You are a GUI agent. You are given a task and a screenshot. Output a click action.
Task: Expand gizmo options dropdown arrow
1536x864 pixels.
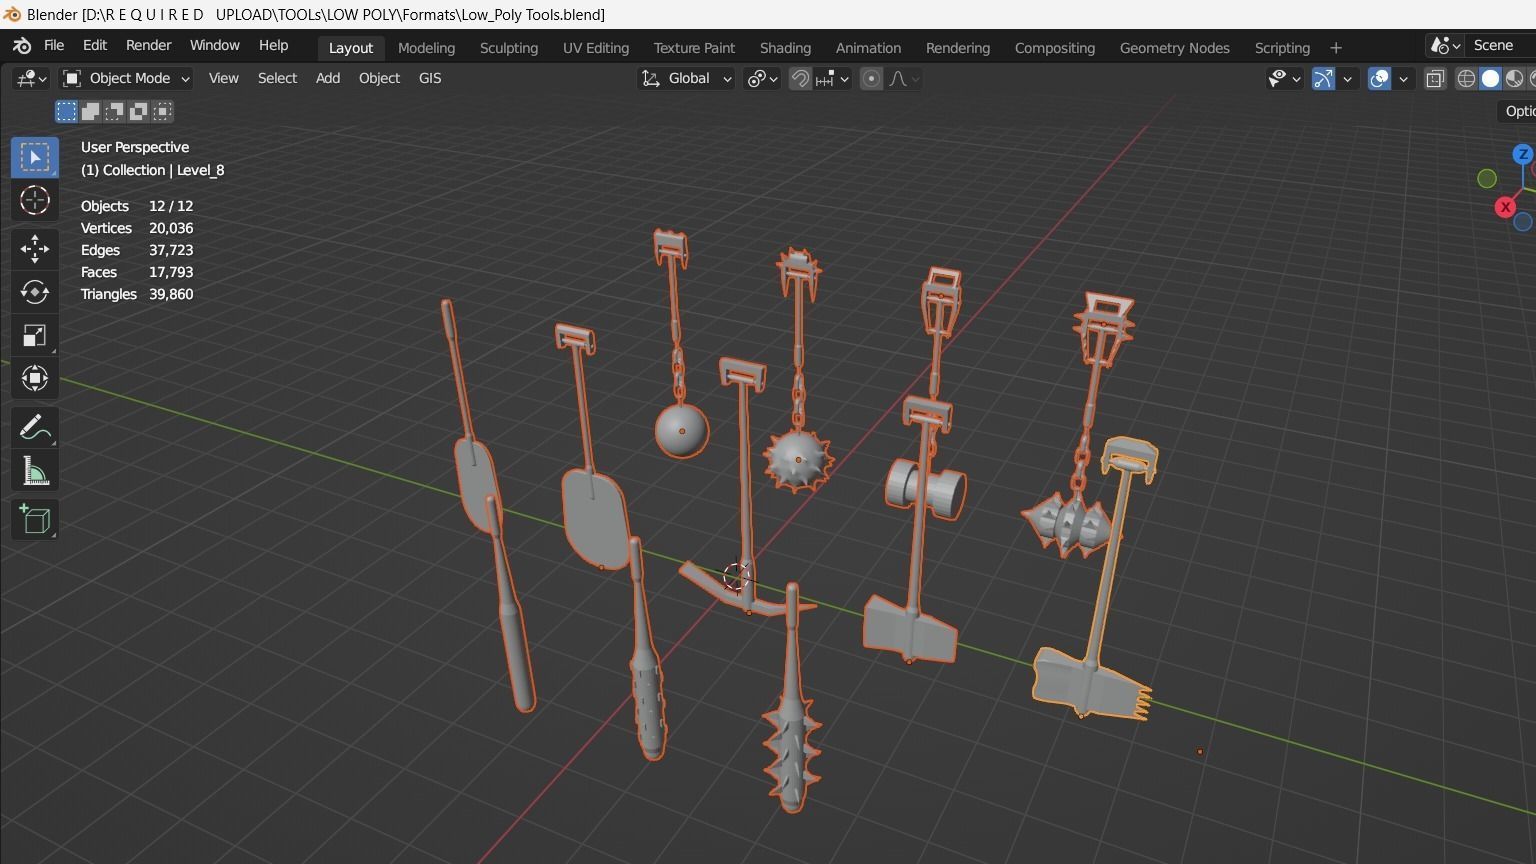click(1347, 78)
